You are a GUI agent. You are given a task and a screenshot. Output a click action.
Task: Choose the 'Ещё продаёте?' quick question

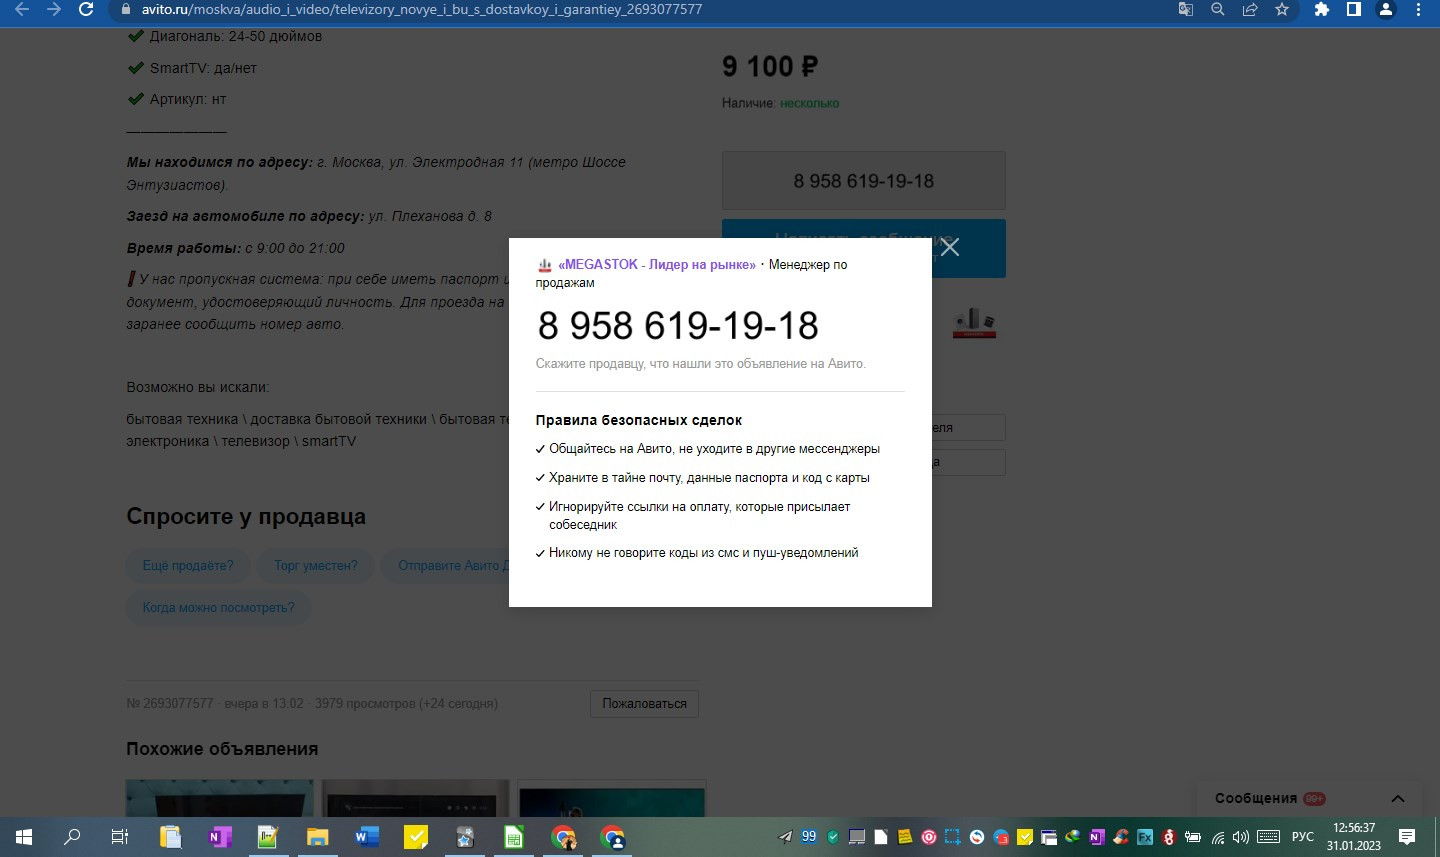pyautogui.click(x=188, y=566)
